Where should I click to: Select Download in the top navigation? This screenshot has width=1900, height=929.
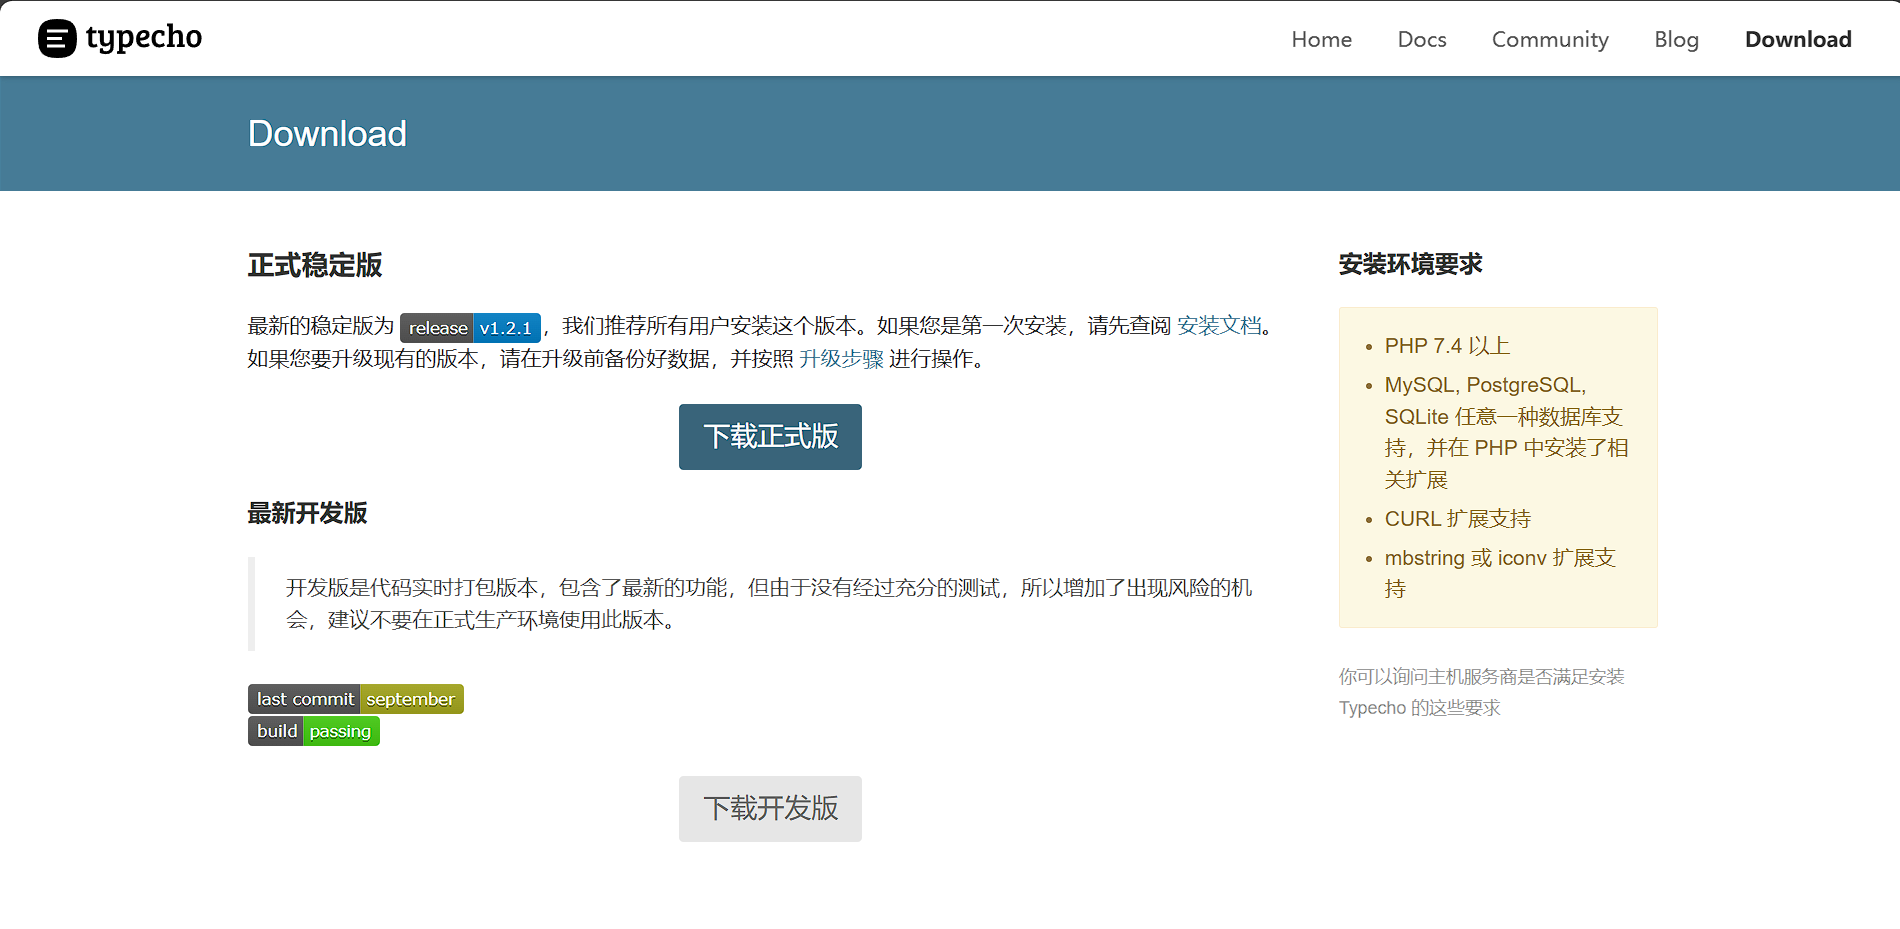(1797, 39)
